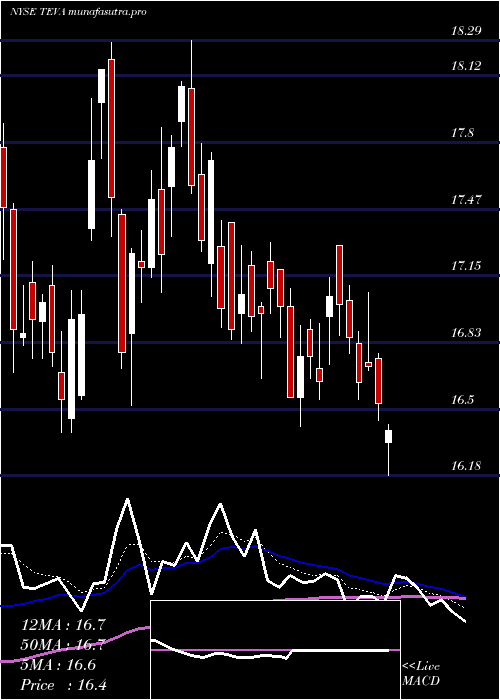500x700 pixels.
Task: Select the 16.18 price level label
Action: pyautogui.click(x=467, y=466)
